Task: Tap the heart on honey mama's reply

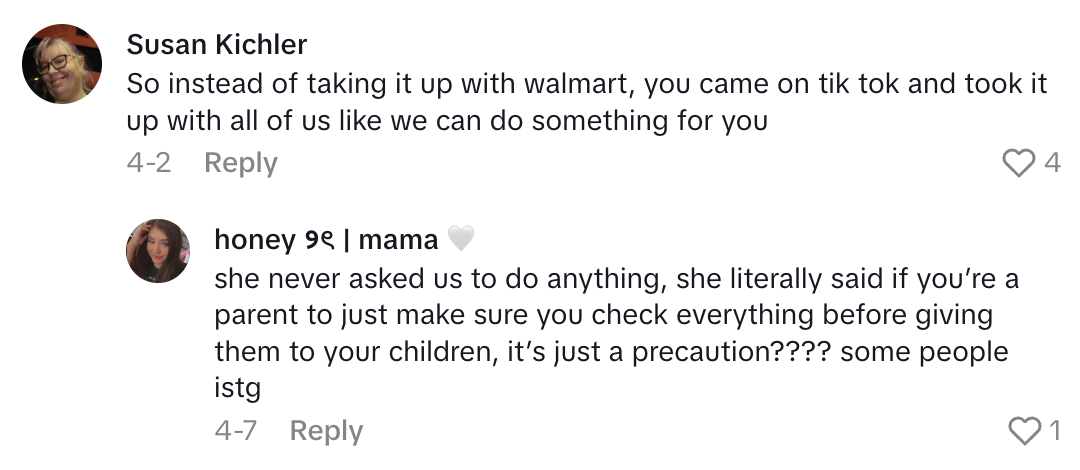Action: tap(1024, 431)
